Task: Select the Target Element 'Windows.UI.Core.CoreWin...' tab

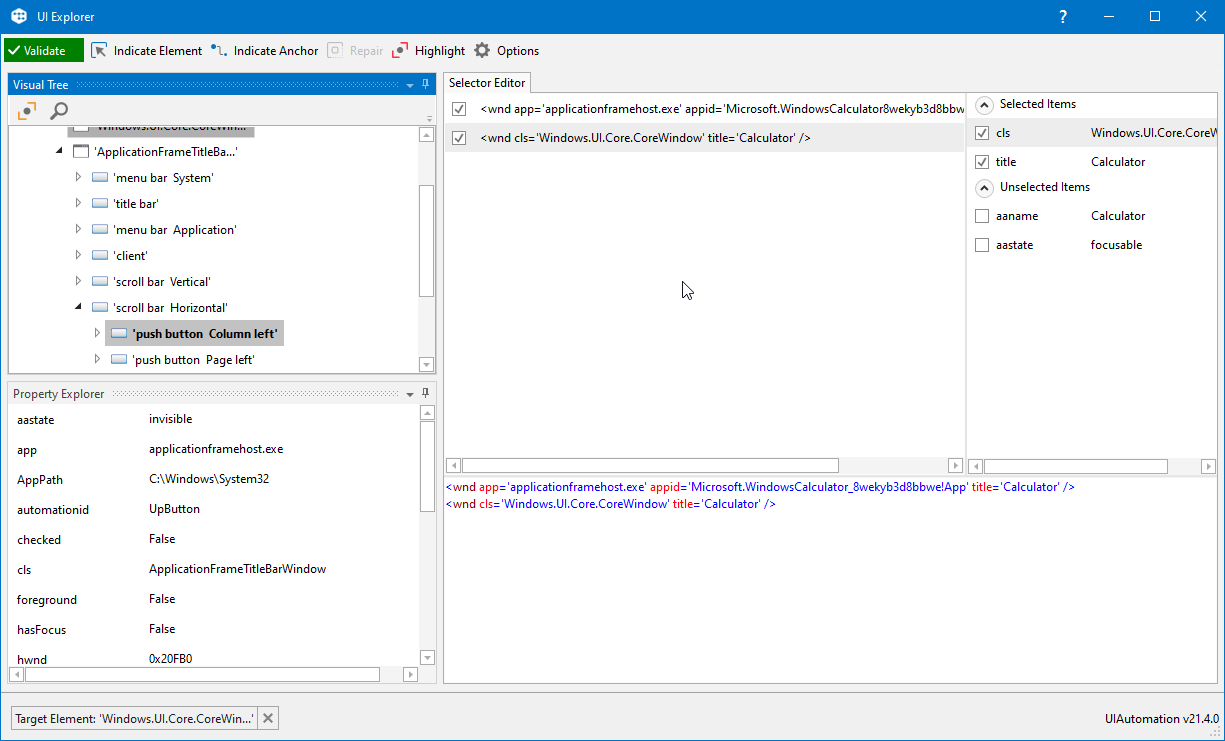Action: (134, 718)
